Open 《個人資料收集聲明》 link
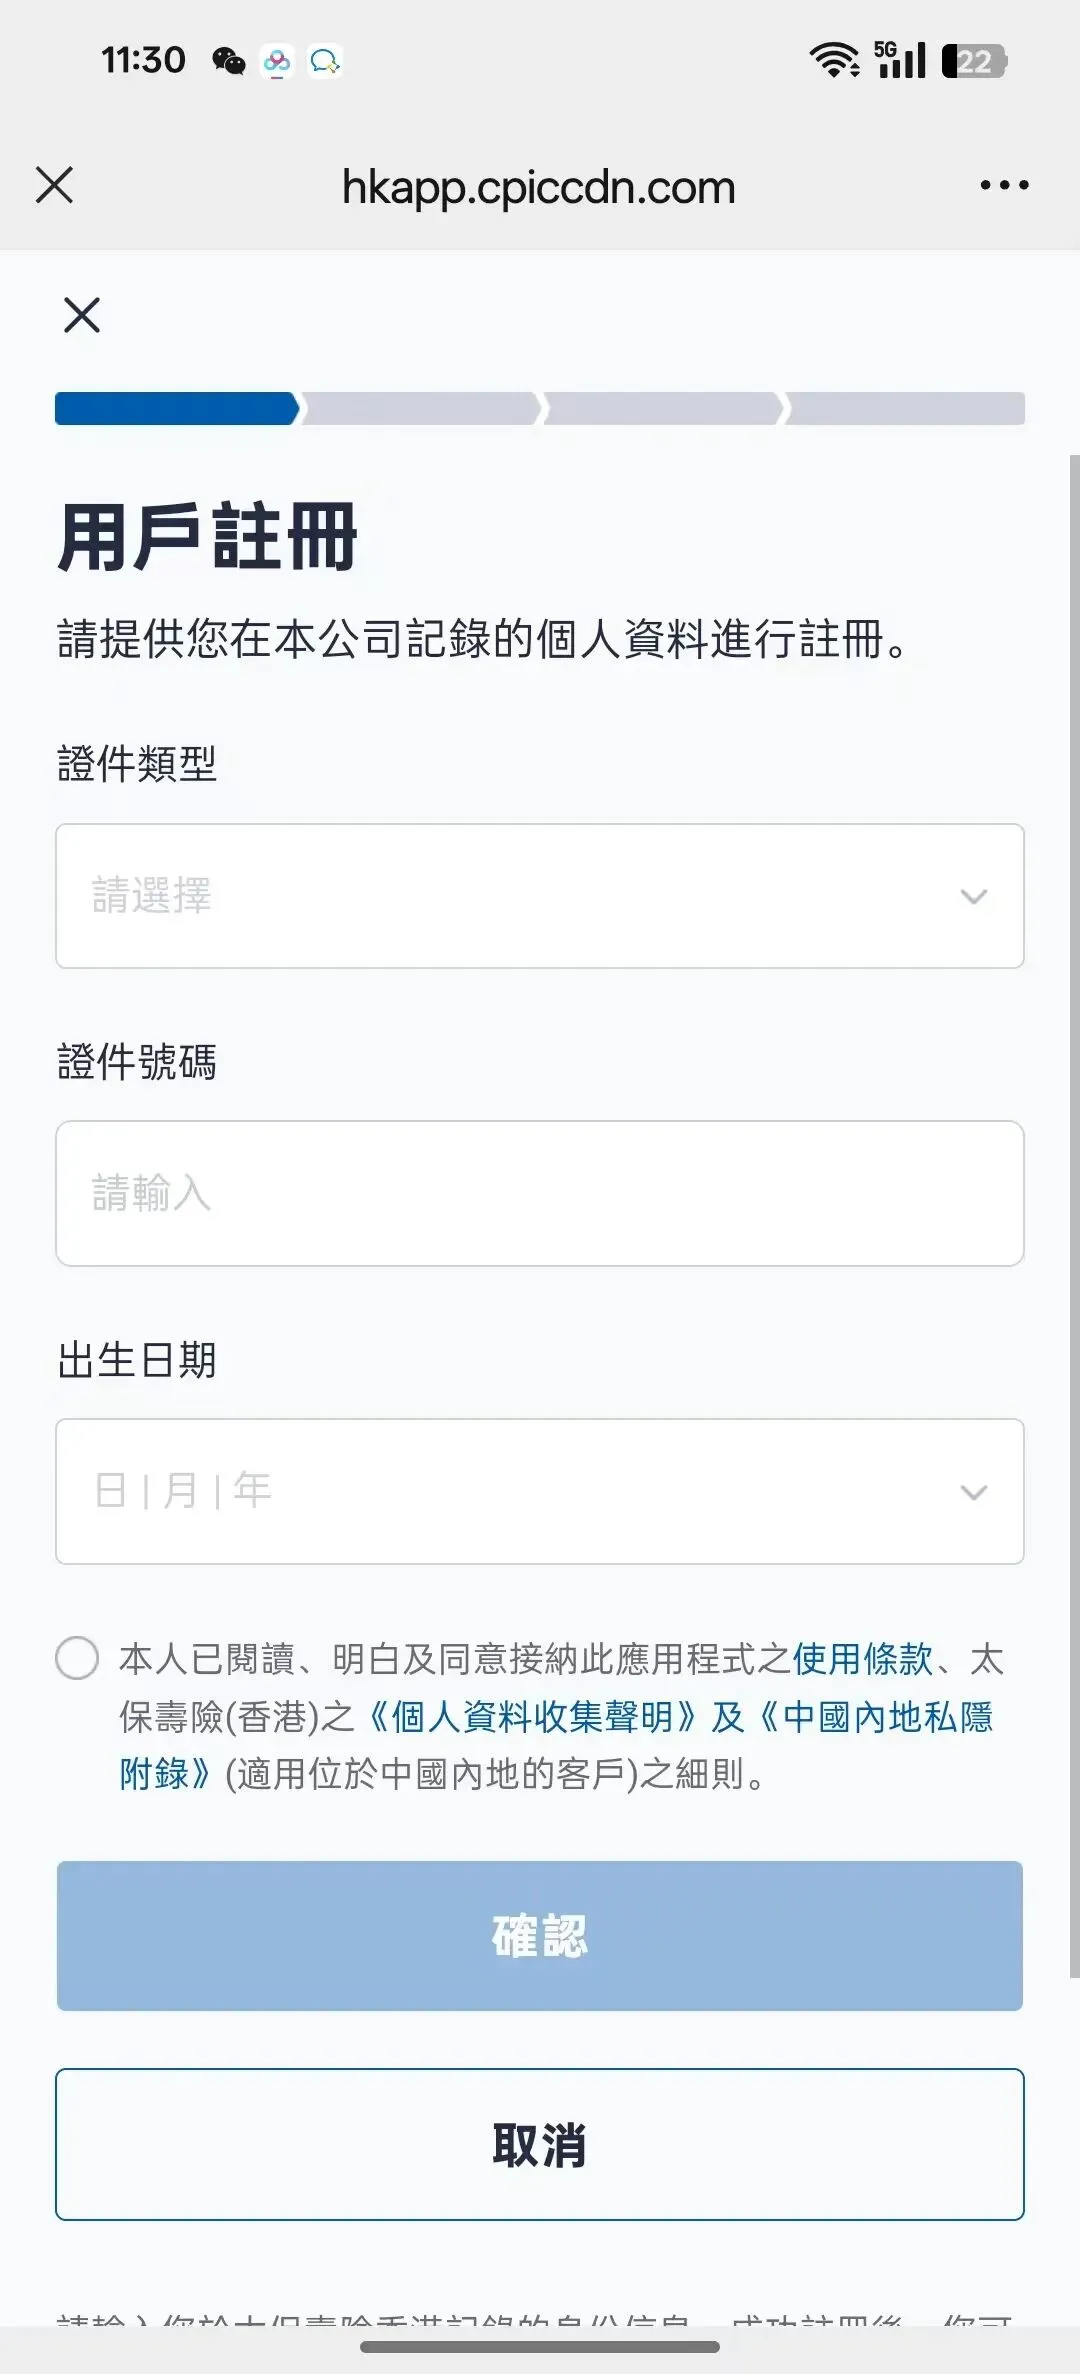1080x2374 pixels. pyautogui.click(x=528, y=1717)
